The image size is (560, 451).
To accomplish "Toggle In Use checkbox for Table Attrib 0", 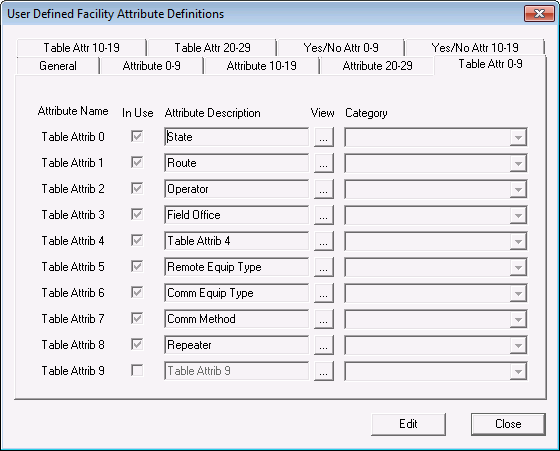I will [x=137, y=136].
